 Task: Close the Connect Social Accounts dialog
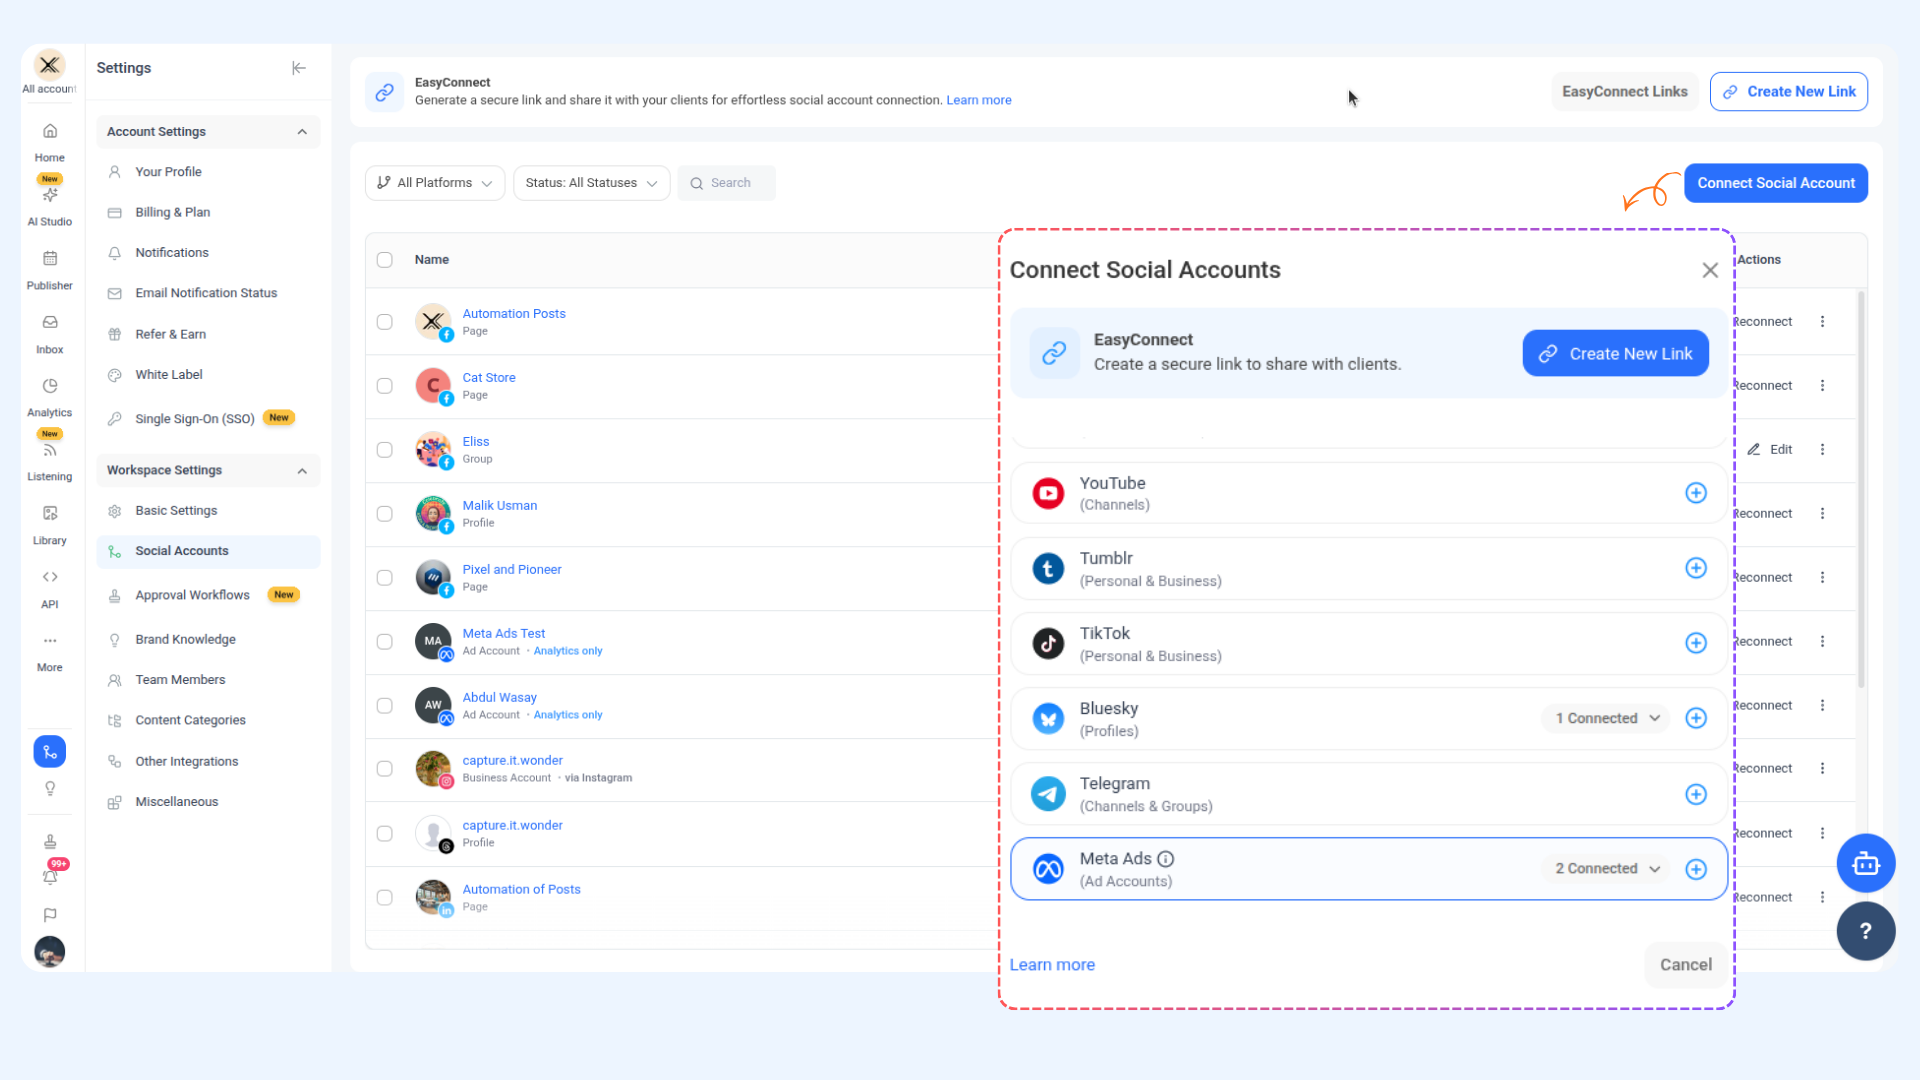[x=1710, y=270]
